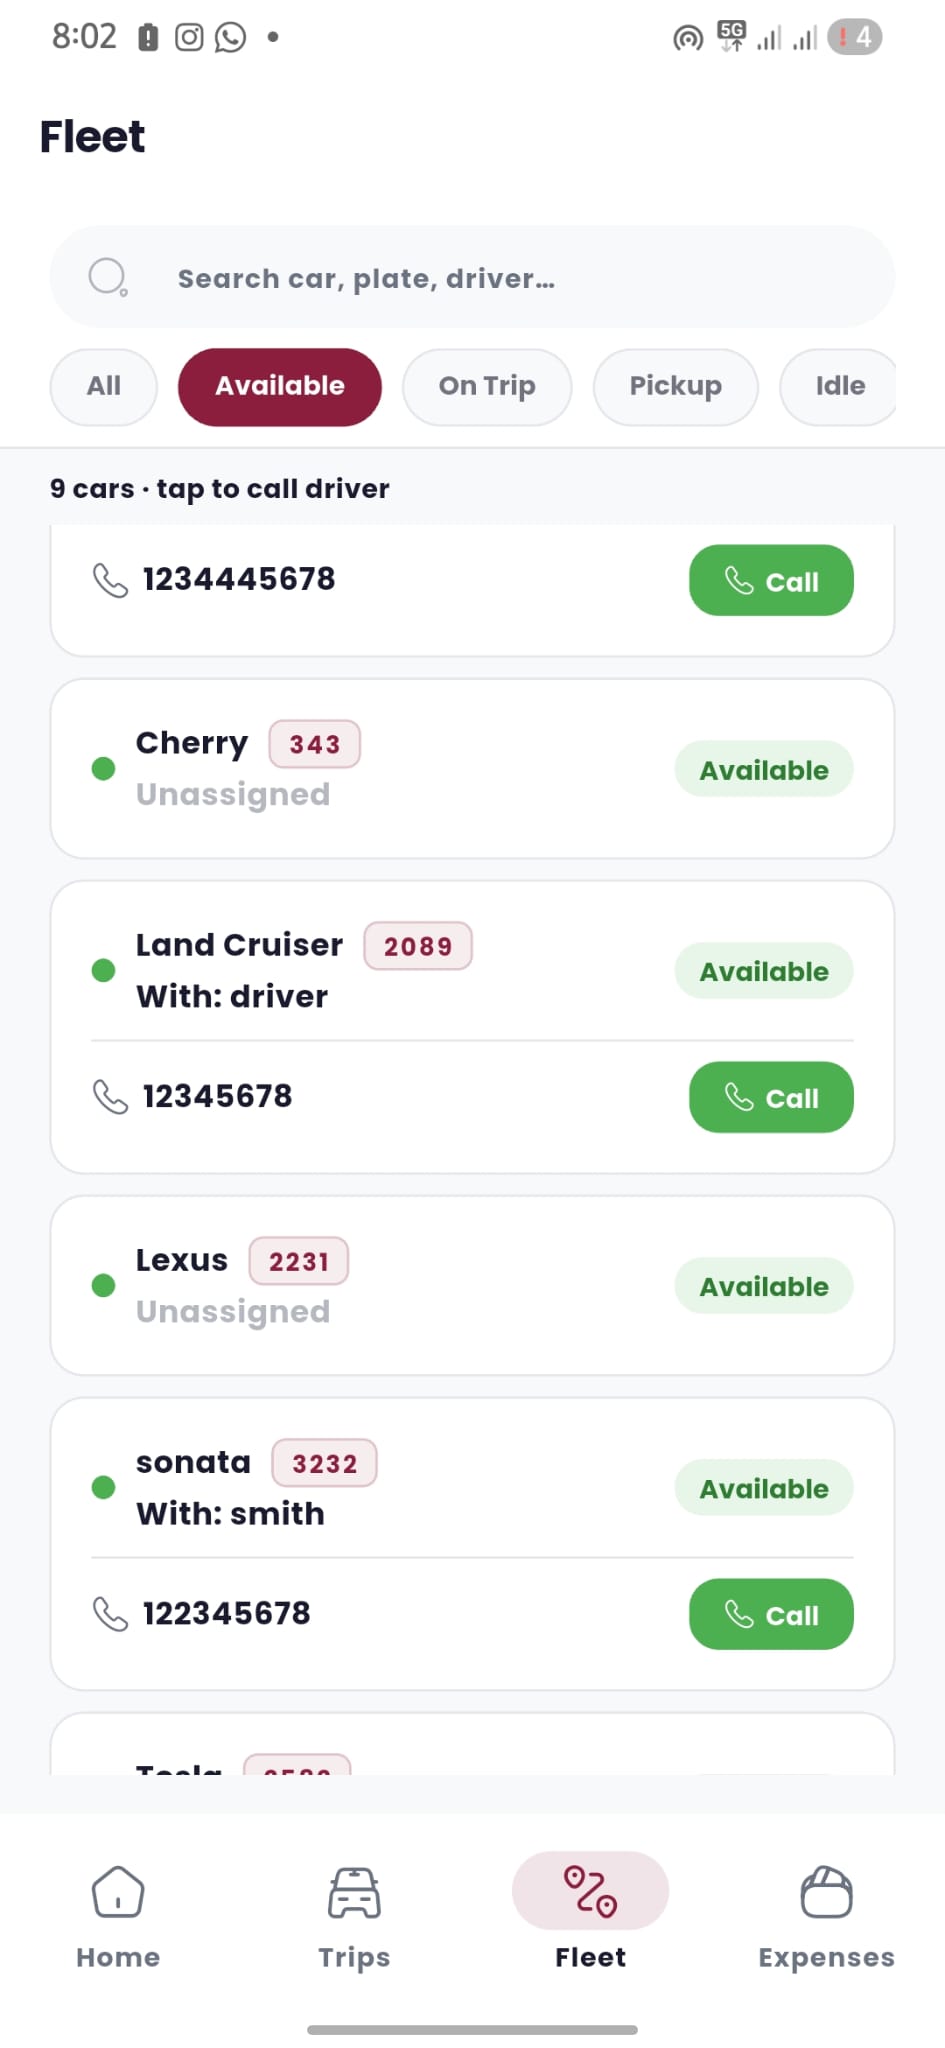Call smith, the sonata driver
945x2048 pixels.
[x=771, y=1614]
